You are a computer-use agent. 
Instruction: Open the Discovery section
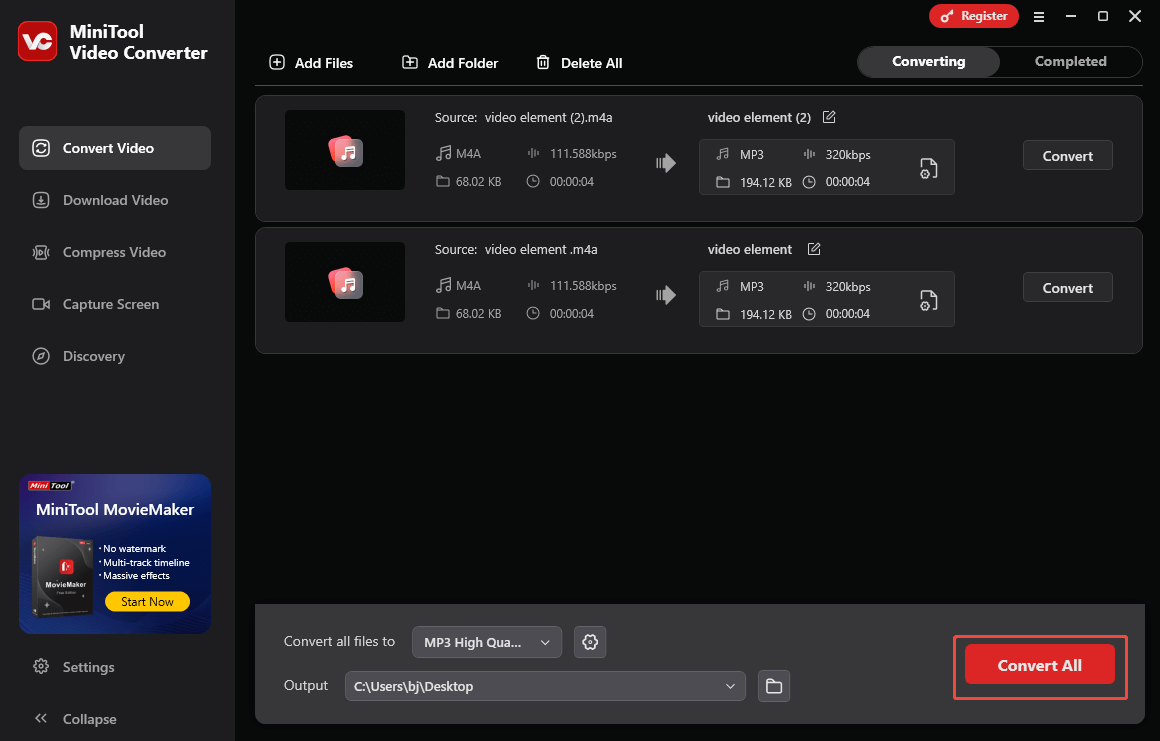pyautogui.click(x=115, y=356)
